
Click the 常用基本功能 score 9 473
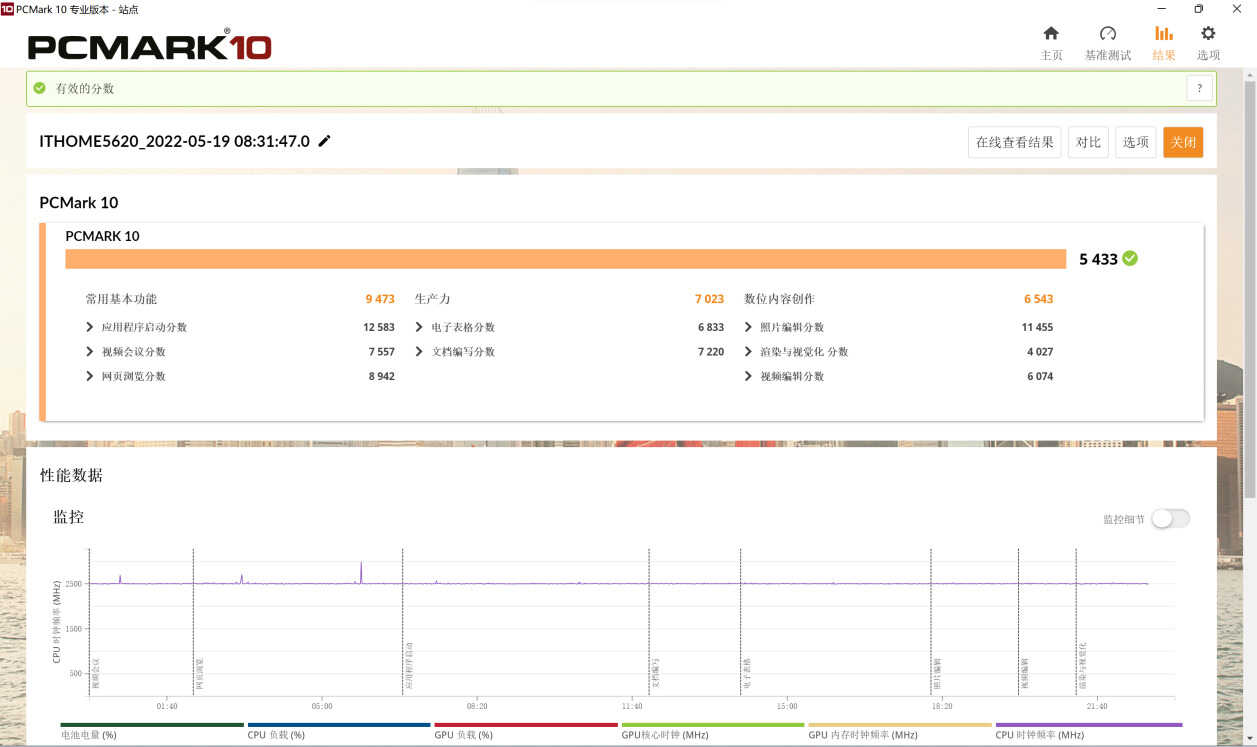coord(380,299)
